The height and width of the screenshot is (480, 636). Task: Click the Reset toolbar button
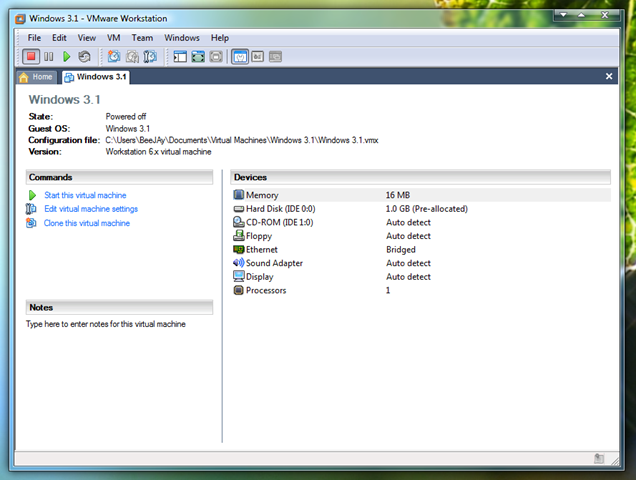click(84, 56)
